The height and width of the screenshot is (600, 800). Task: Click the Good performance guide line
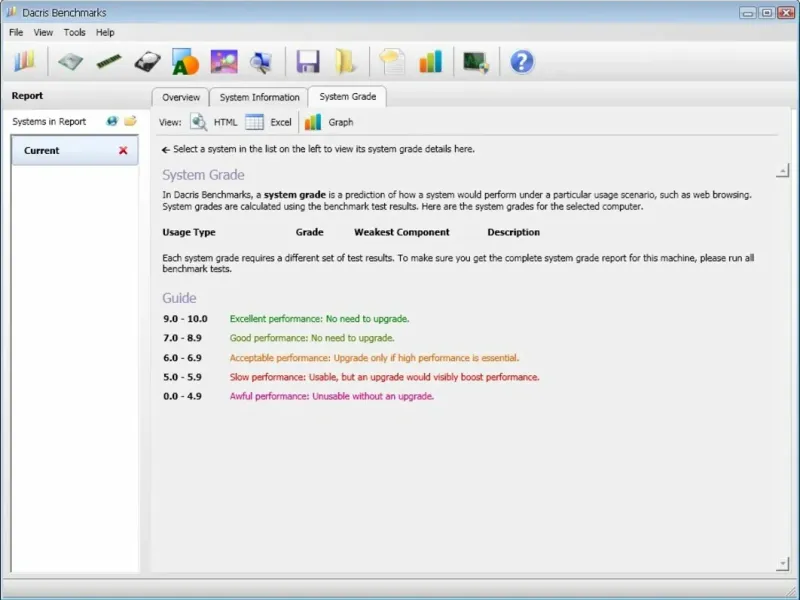tap(312, 338)
